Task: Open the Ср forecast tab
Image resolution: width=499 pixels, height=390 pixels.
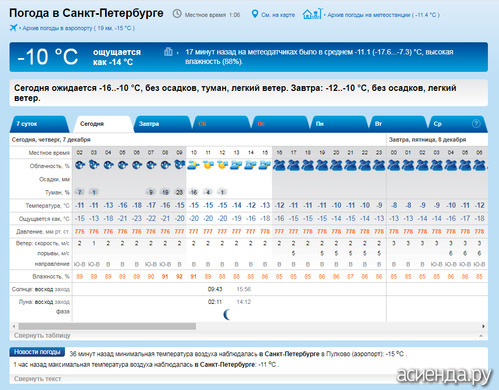Action: pos(457,124)
